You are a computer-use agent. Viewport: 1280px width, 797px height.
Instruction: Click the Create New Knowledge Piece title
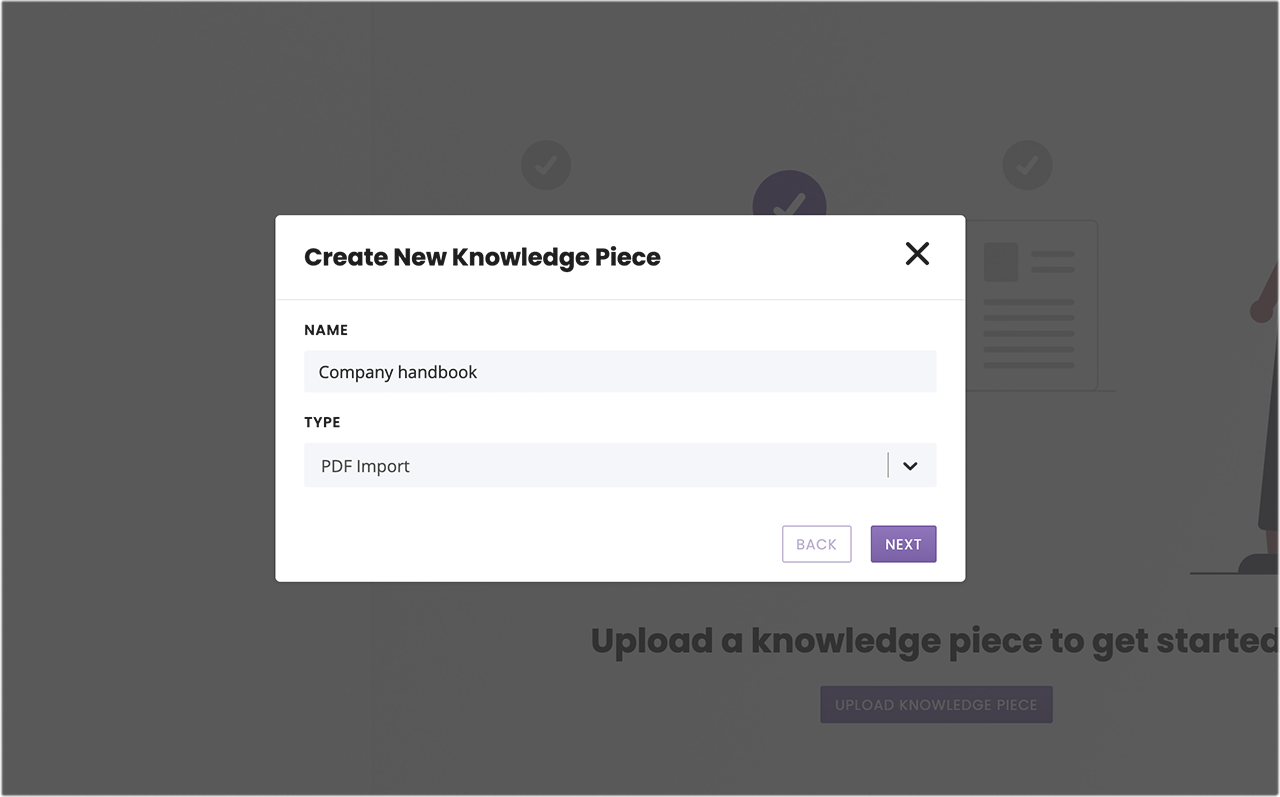click(482, 257)
